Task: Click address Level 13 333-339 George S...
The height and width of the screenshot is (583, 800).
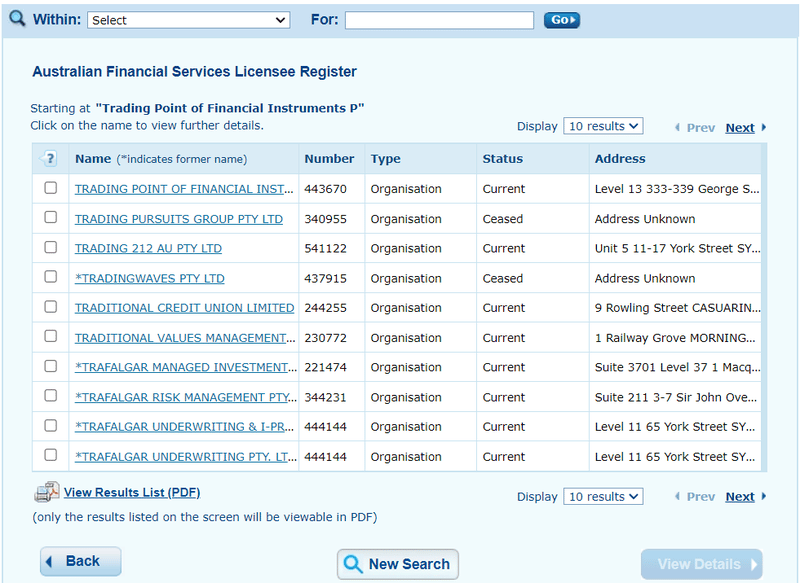Action: click(677, 189)
